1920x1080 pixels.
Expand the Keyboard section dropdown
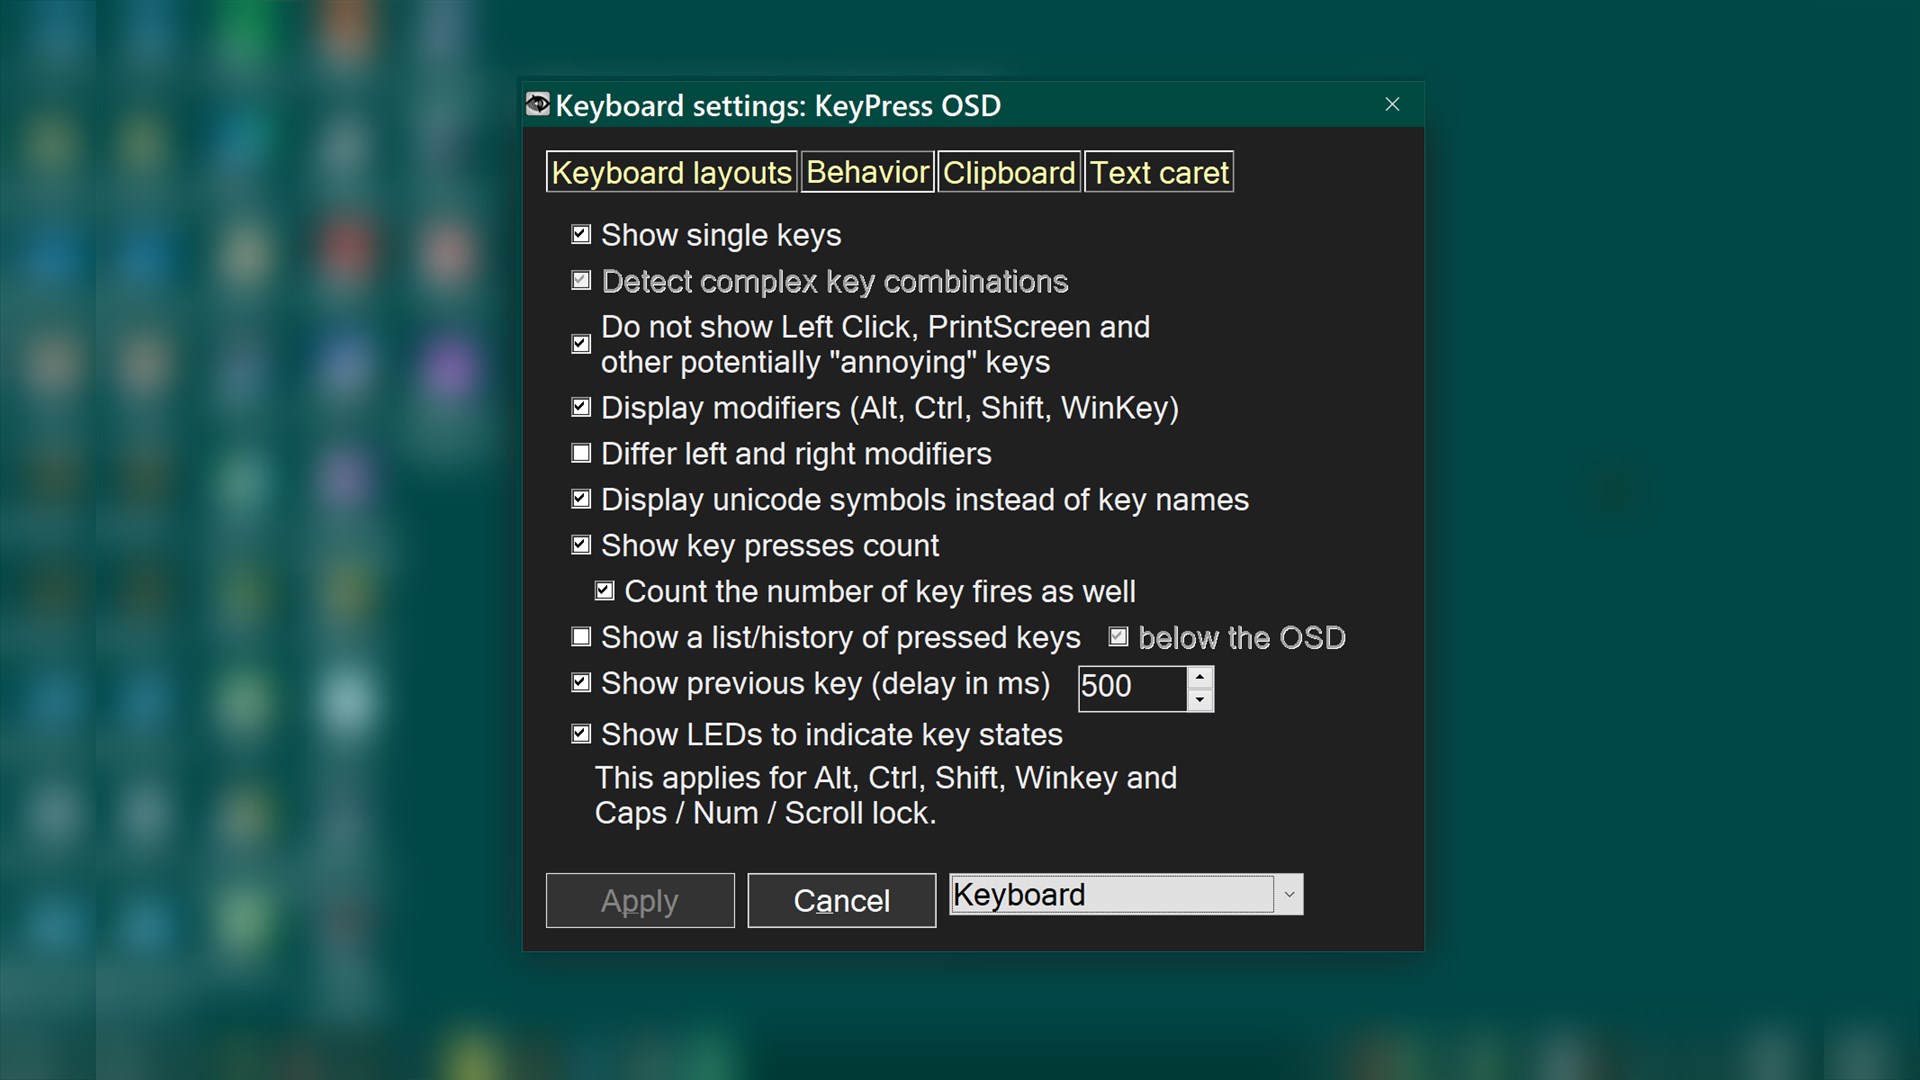pyautogui.click(x=1289, y=894)
